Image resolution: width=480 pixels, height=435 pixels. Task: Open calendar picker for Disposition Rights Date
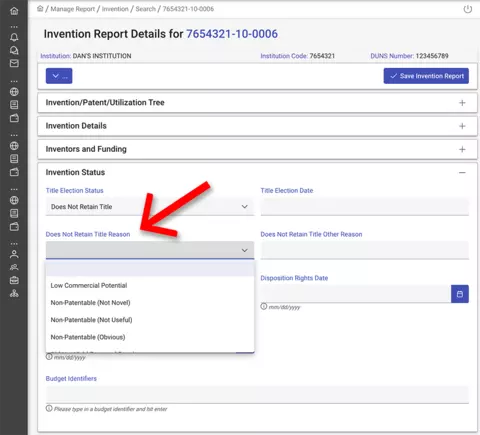(460, 294)
